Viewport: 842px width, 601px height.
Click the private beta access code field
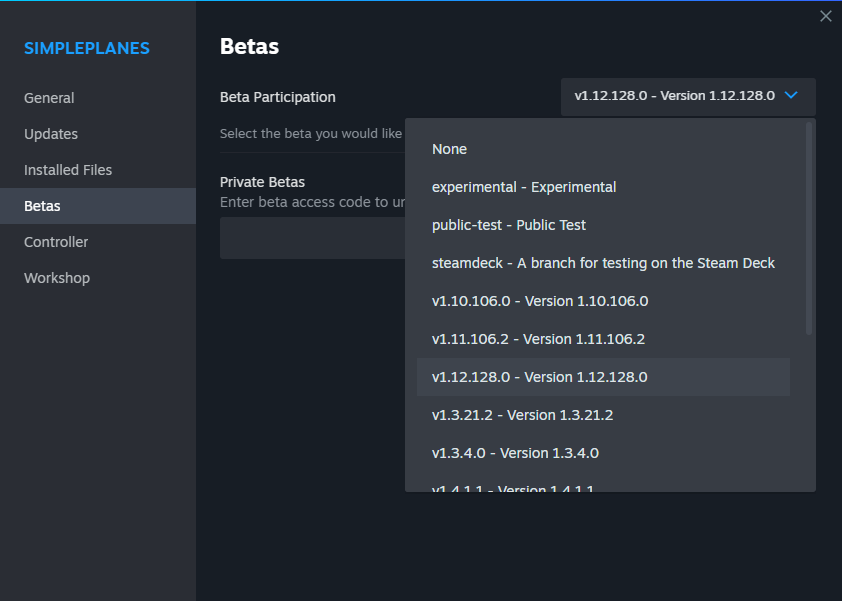pyautogui.click(x=313, y=238)
